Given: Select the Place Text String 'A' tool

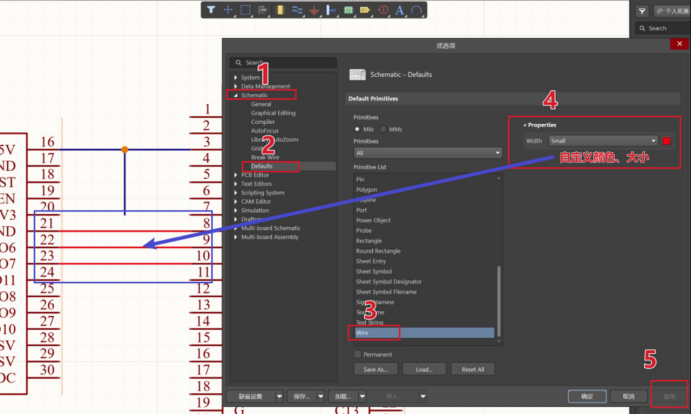Looking at the screenshot, I should tap(400, 10).
